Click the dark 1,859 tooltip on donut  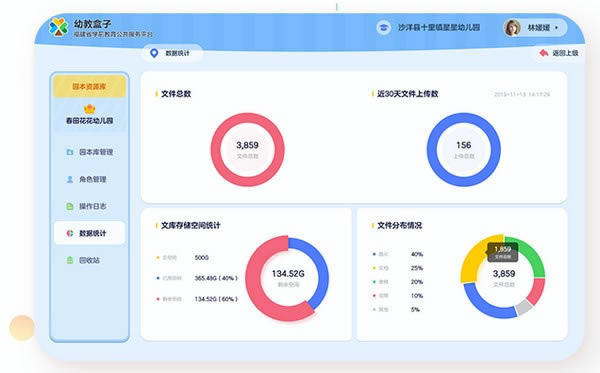point(502,252)
